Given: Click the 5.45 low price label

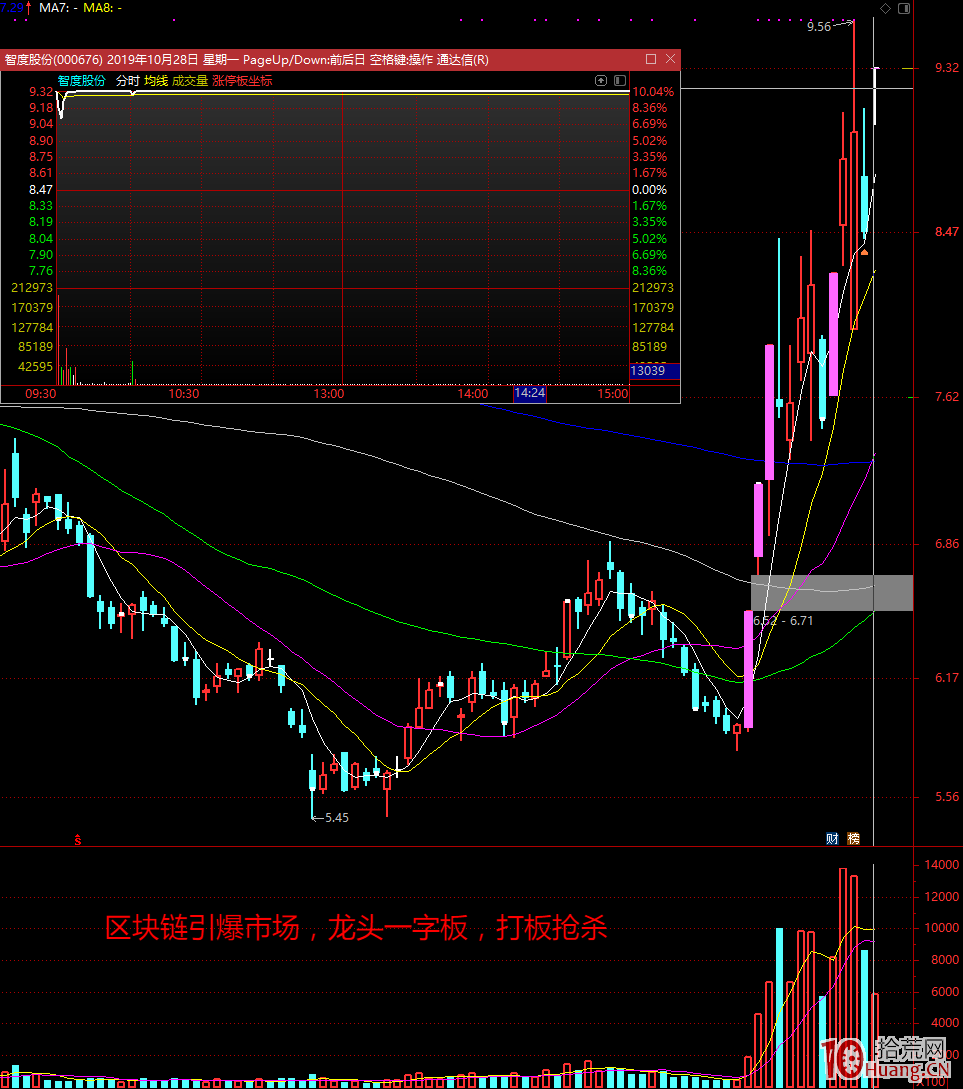Looking at the screenshot, I should [337, 817].
